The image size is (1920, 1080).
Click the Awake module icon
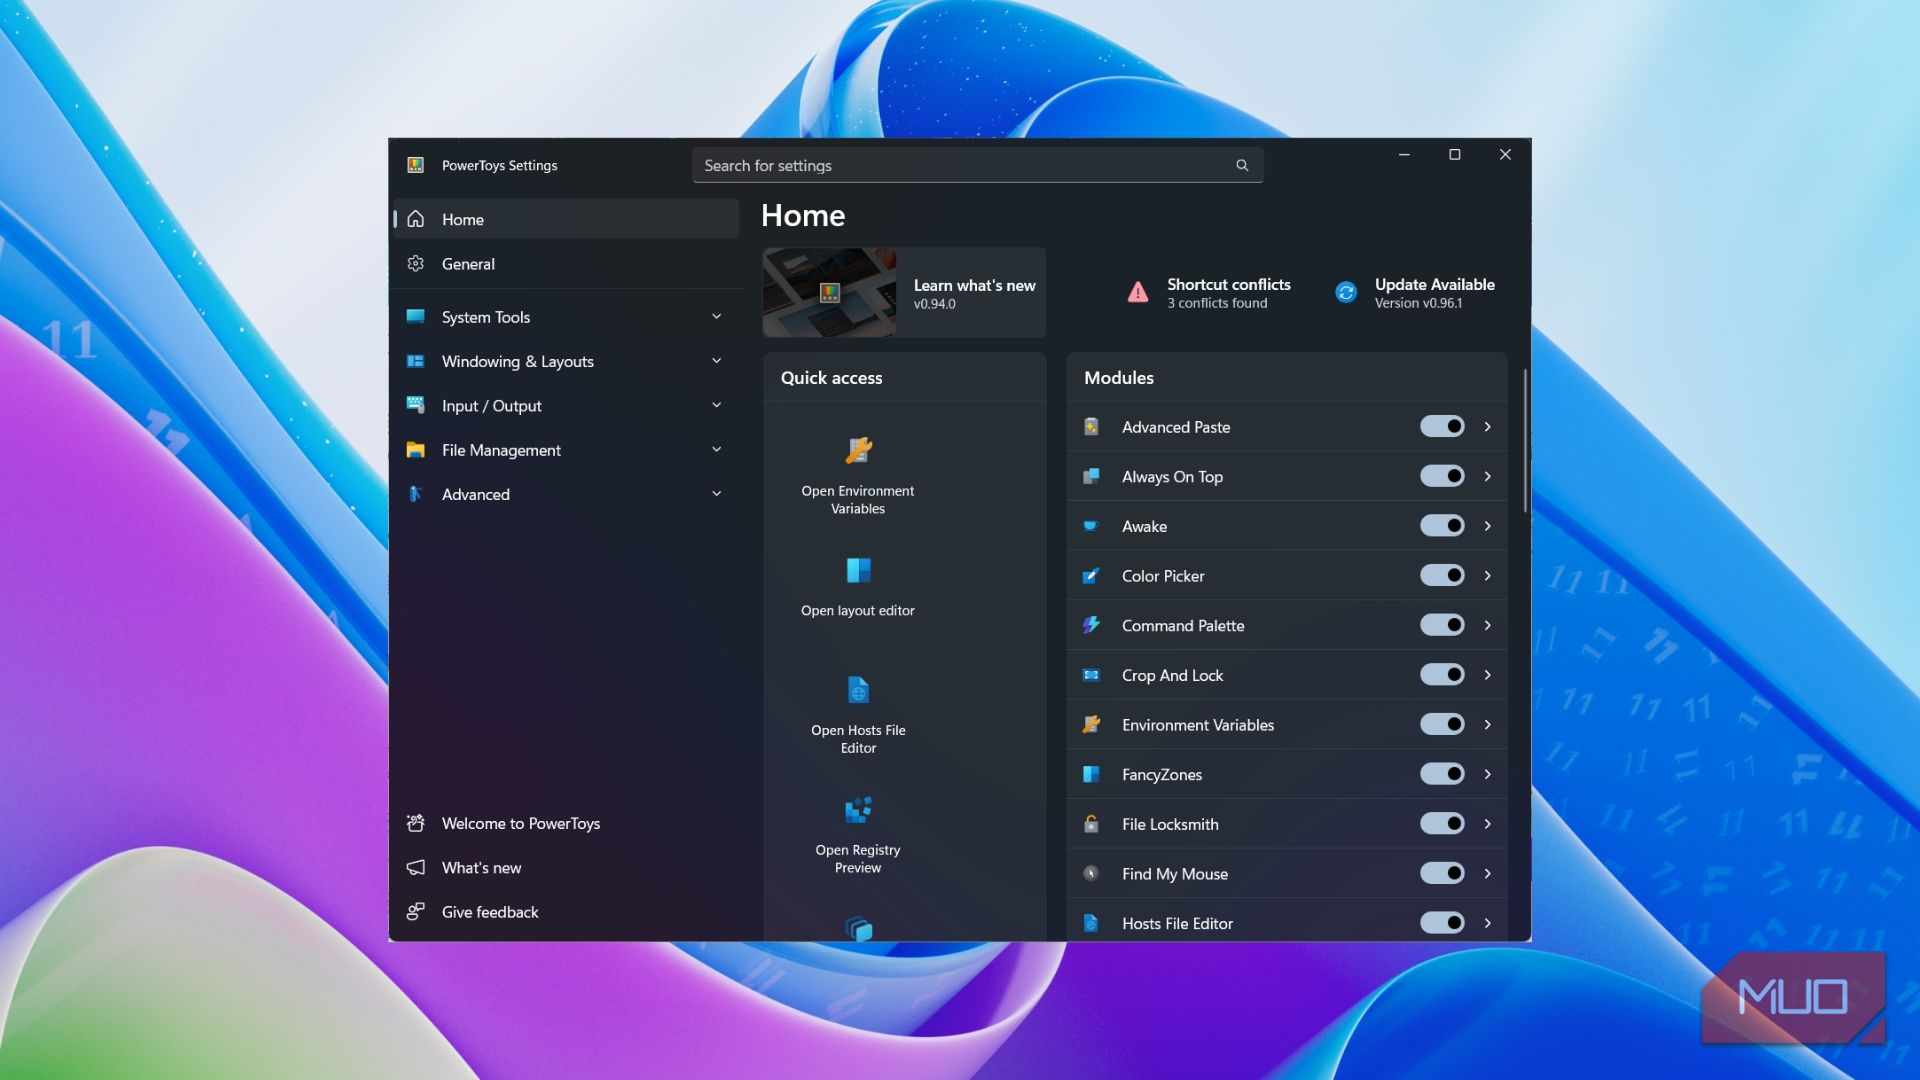point(1091,526)
